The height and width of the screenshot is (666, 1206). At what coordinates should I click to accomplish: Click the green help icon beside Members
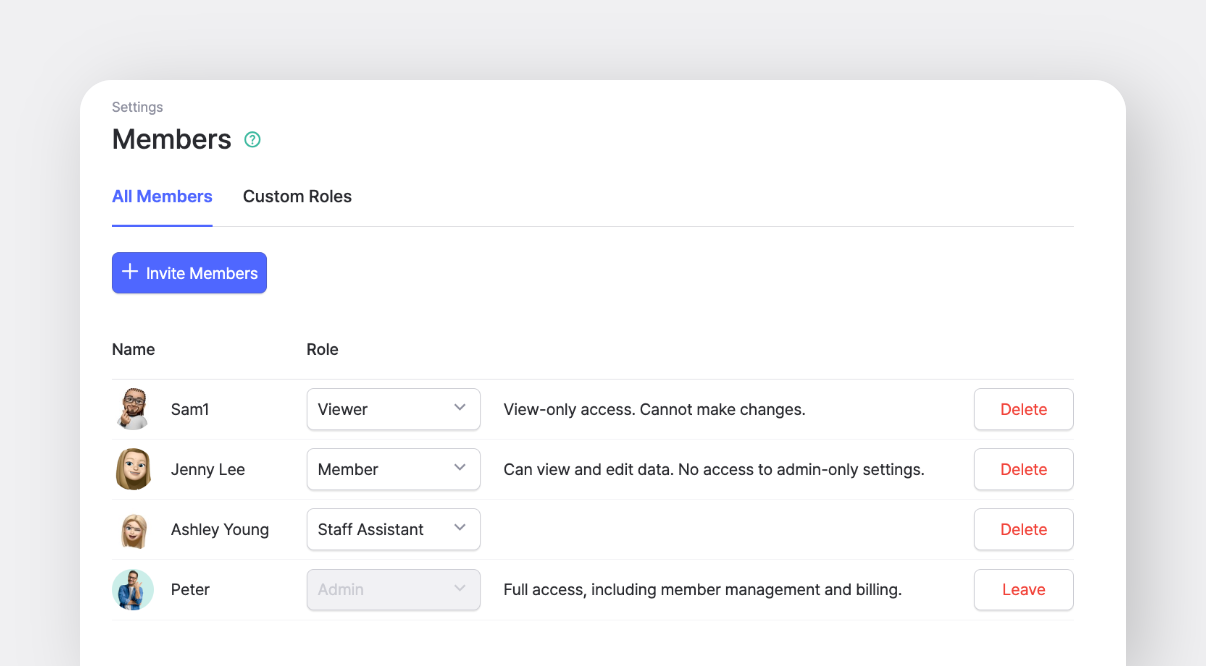click(252, 140)
